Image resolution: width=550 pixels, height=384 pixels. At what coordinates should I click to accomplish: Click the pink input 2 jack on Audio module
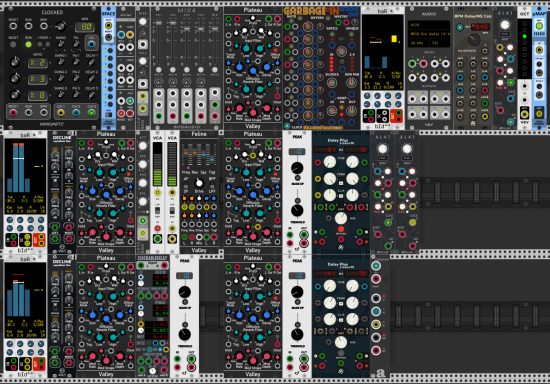click(x=423, y=64)
